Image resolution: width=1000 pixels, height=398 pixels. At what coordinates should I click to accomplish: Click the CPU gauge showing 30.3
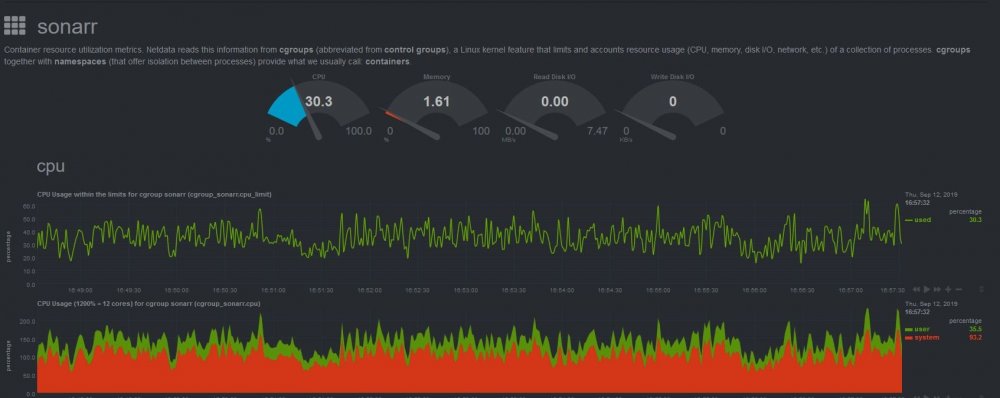pos(319,107)
